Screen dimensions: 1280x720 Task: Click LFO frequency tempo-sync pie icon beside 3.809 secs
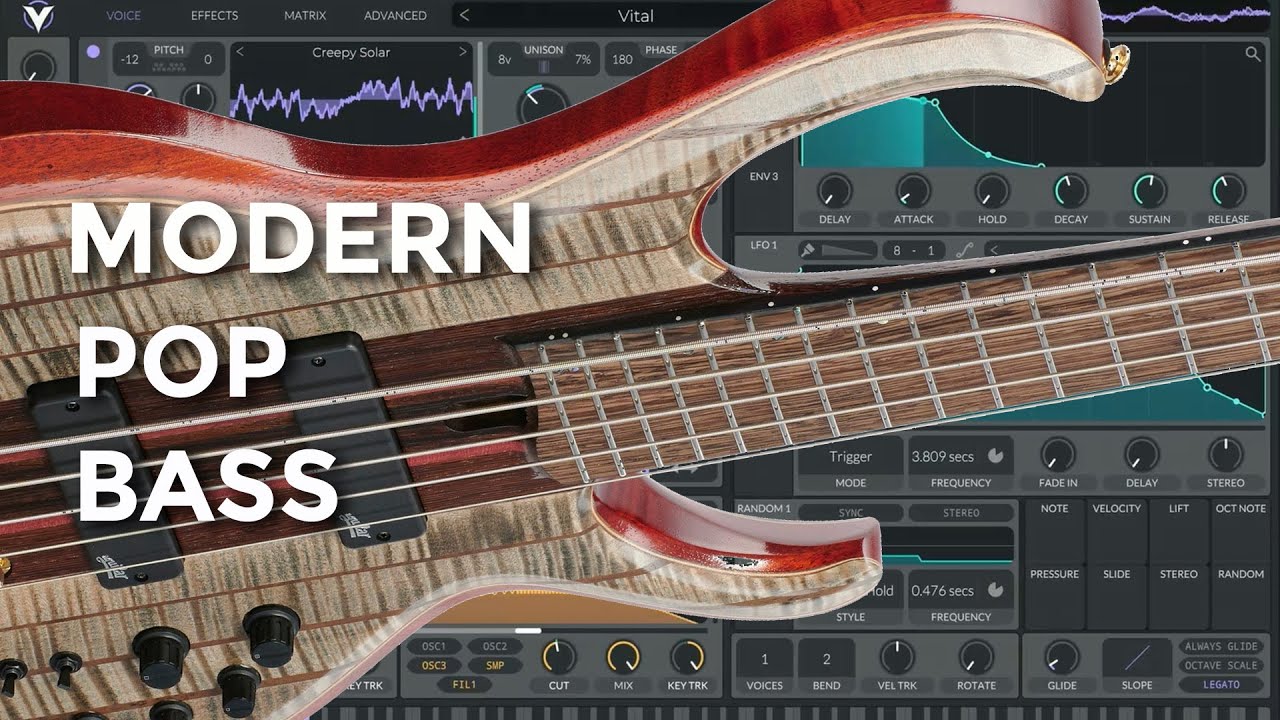click(995, 456)
